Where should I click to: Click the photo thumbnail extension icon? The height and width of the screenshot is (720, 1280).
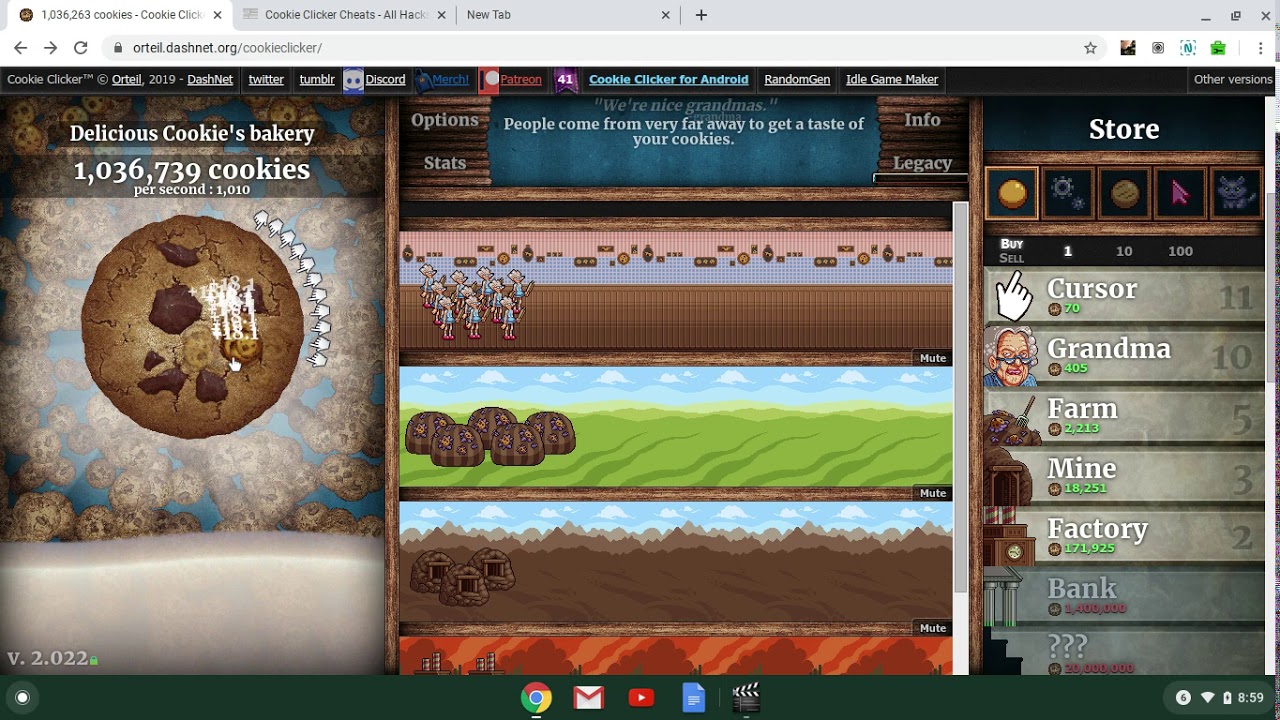(1128, 47)
